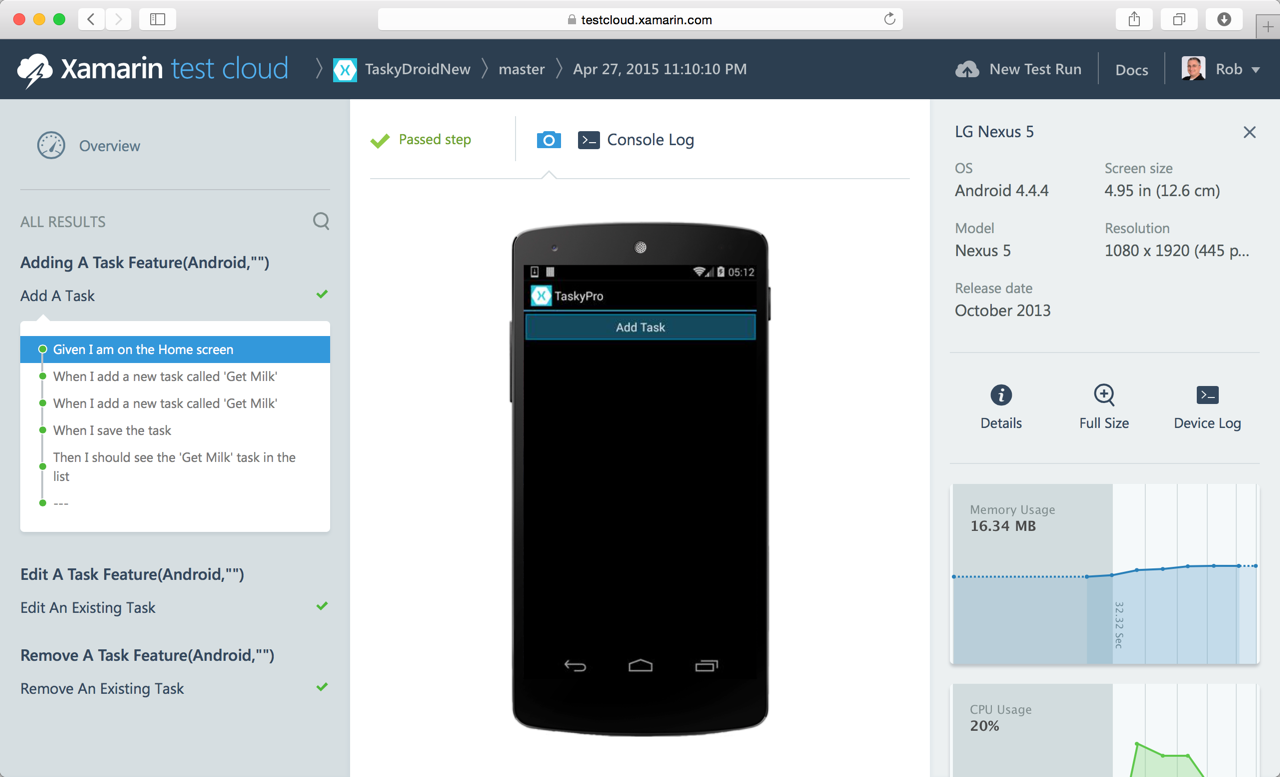Select the Add A Task test

pyautogui.click(x=58, y=296)
